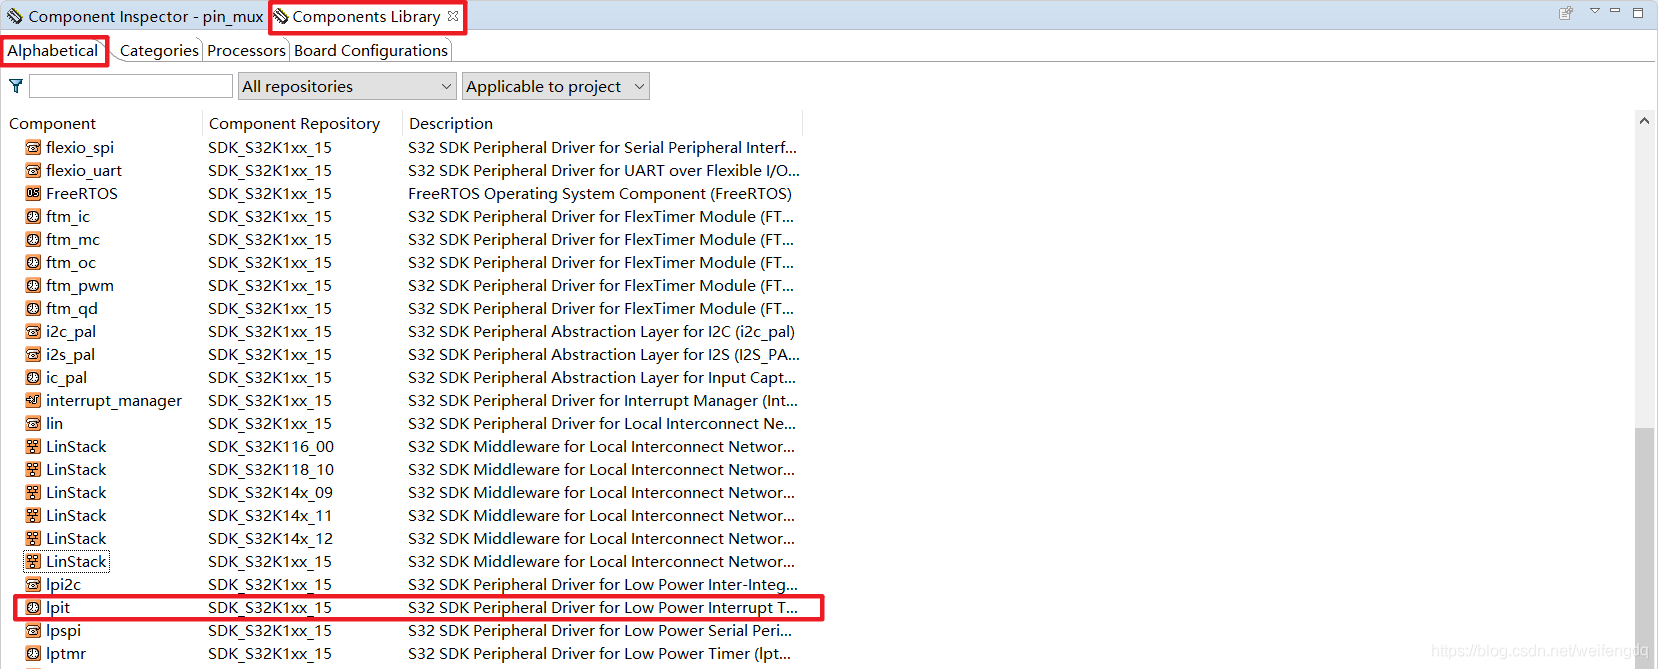Click the lin component icon
Screen dimensions: 1658x669
tap(33, 424)
